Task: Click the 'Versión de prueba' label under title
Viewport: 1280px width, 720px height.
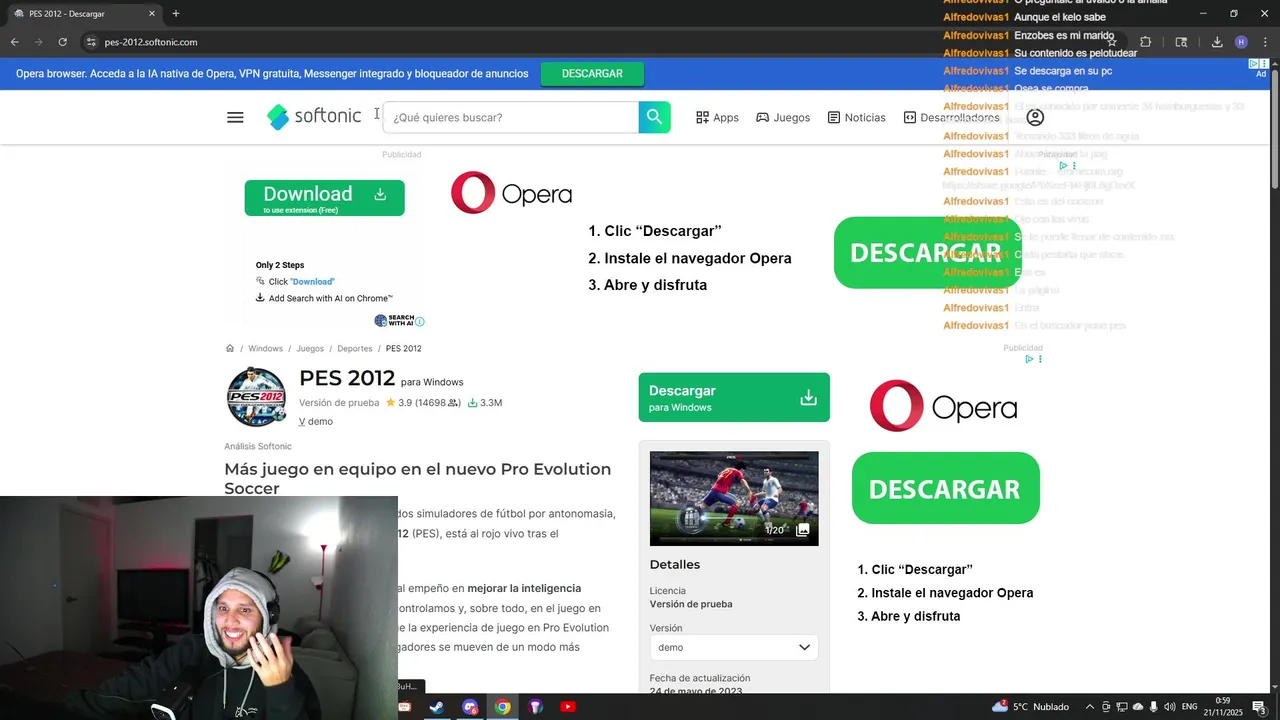Action: (339, 403)
